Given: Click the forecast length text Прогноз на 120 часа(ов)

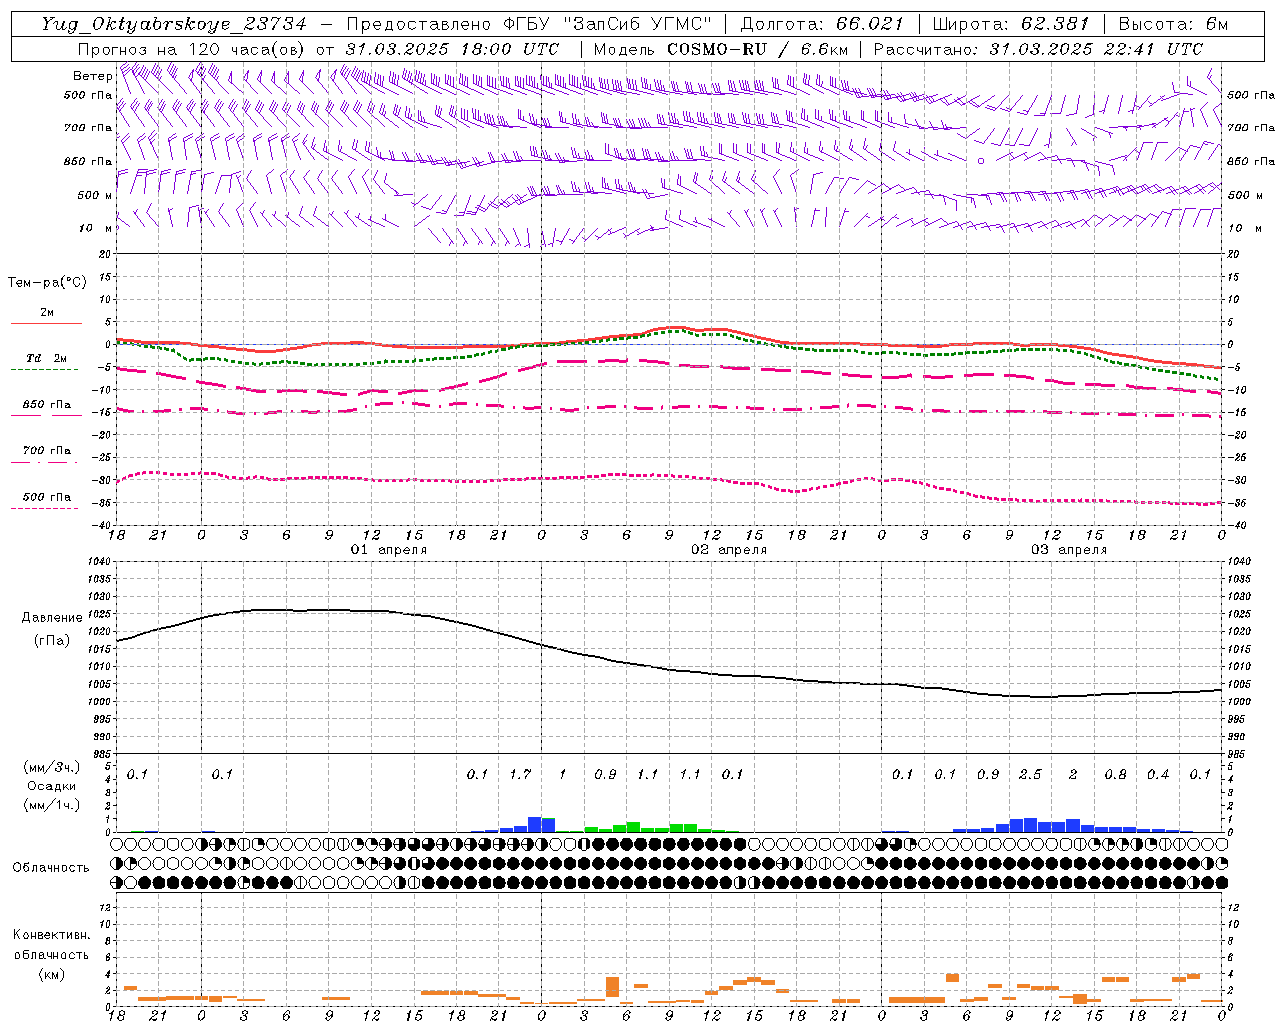Looking at the screenshot, I should (192, 49).
